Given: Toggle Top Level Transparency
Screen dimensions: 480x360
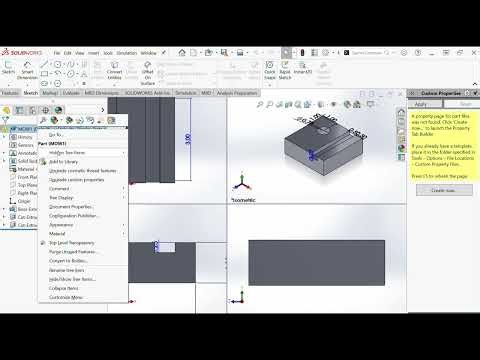Looking at the screenshot, I should 83,243.
